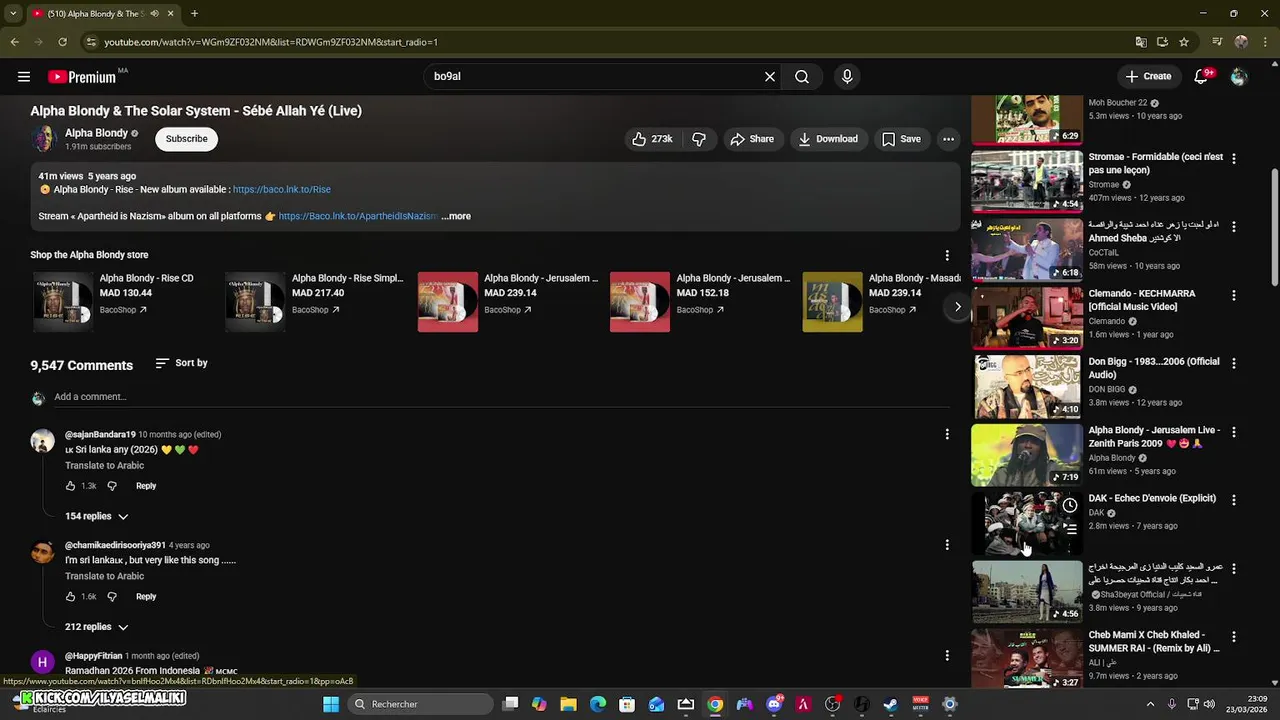Open File Explorer from taskbar
1280x720 pixels.
(x=568, y=704)
